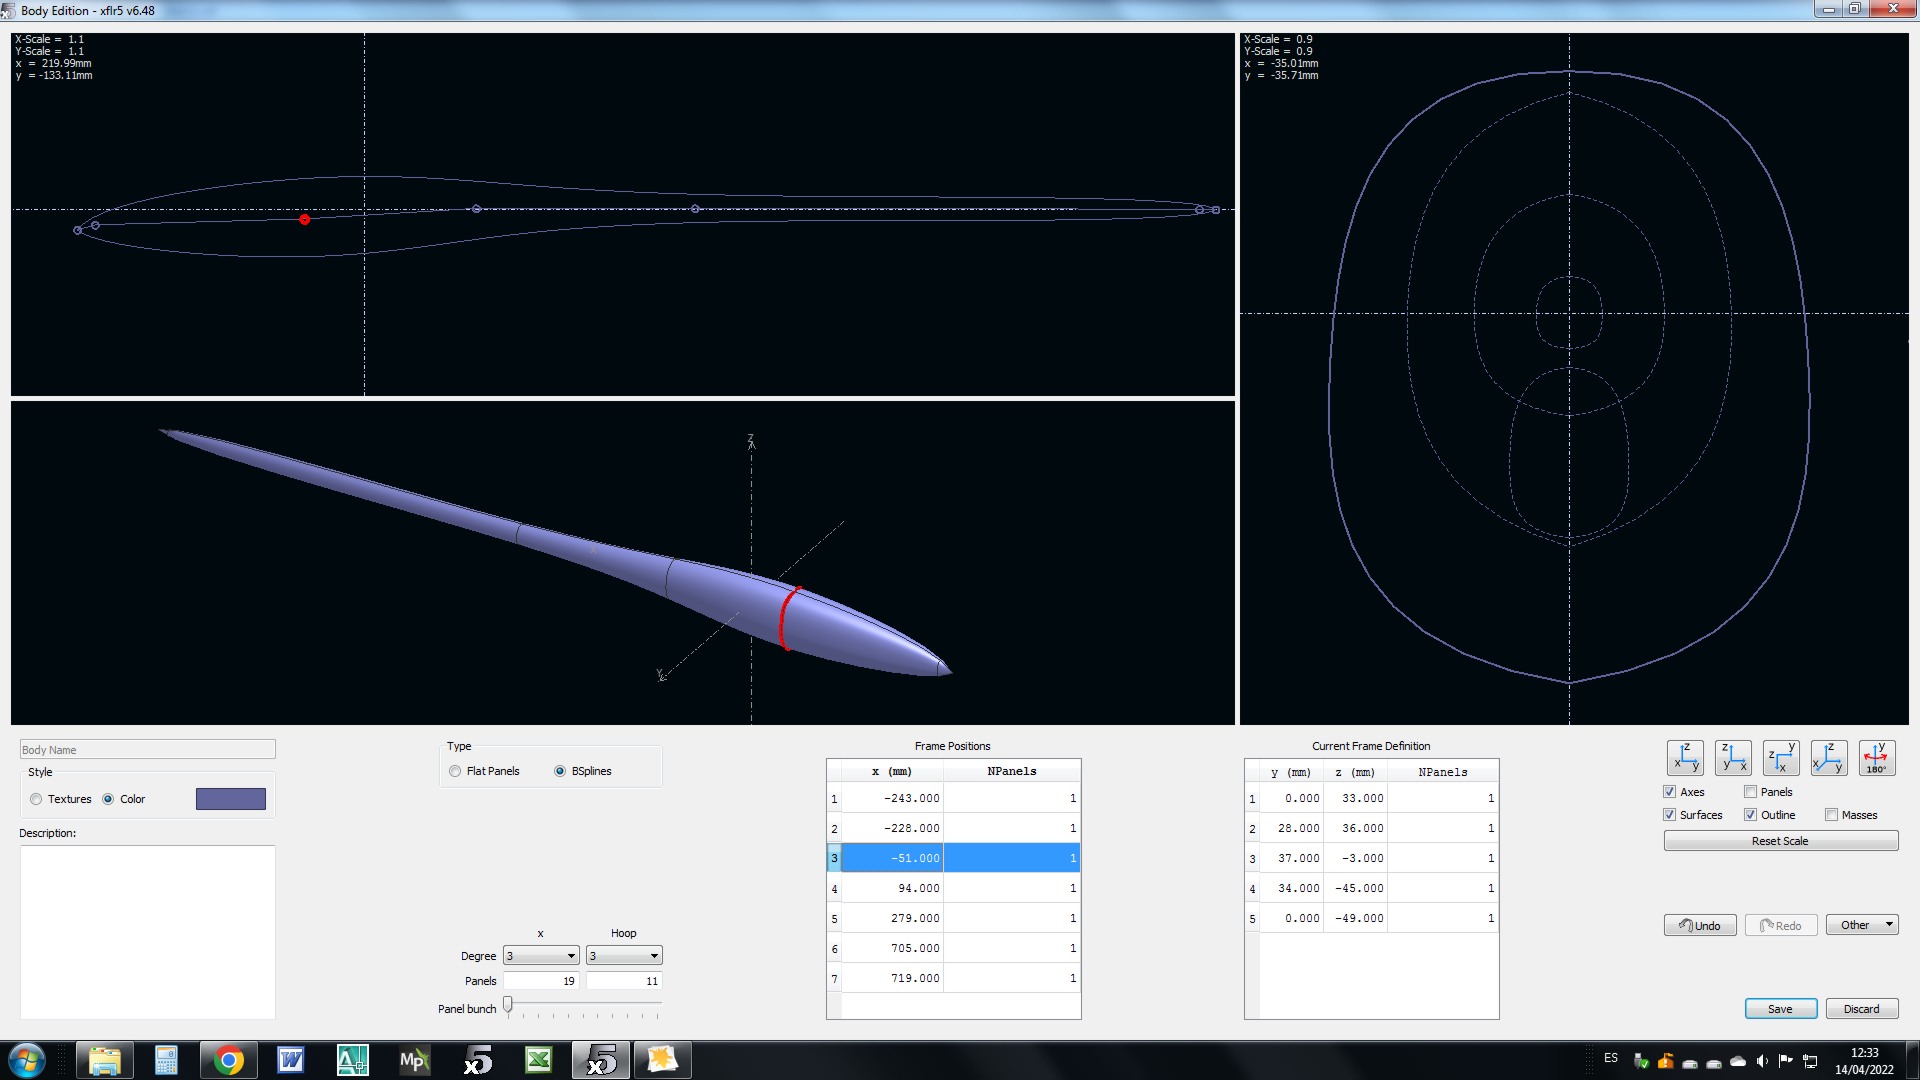
Task: Flip the view 180° around the Y axis
Action: click(x=1876, y=758)
